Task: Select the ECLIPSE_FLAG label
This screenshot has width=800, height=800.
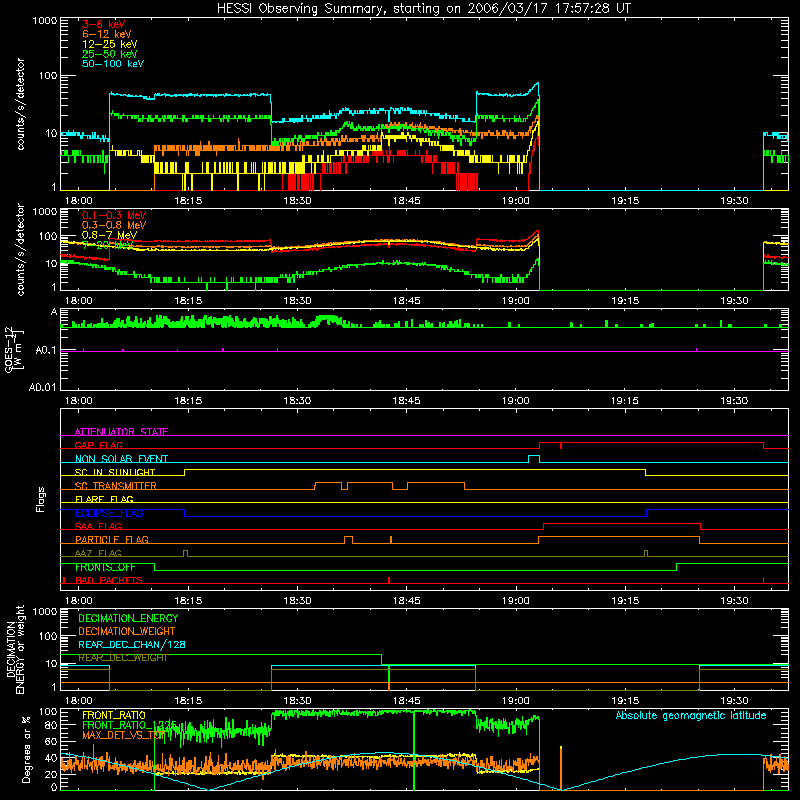Action: (109, 513)
